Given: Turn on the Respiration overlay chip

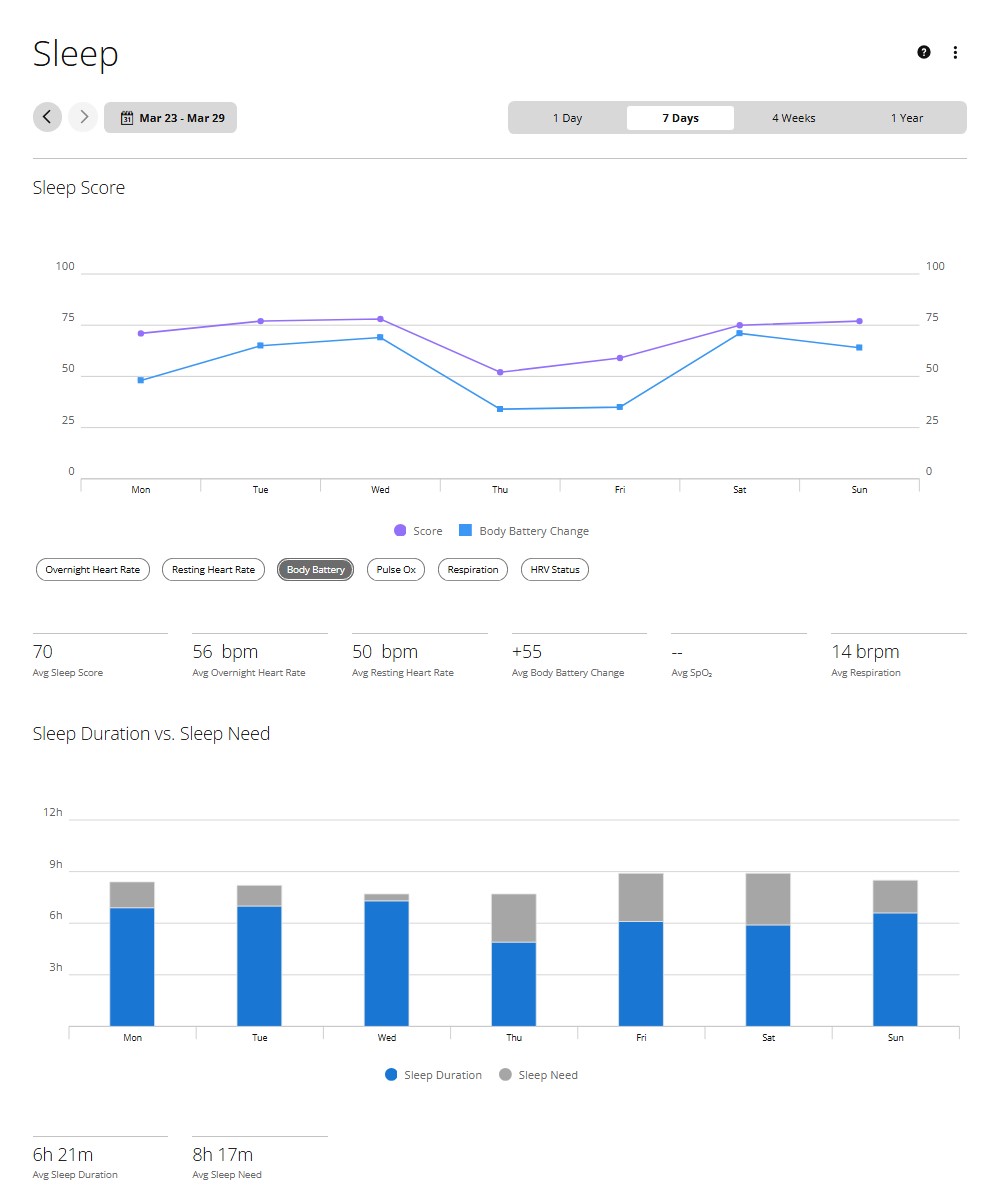Looking at the screenshot, I should pyautogui.click(x=473, y=569).
